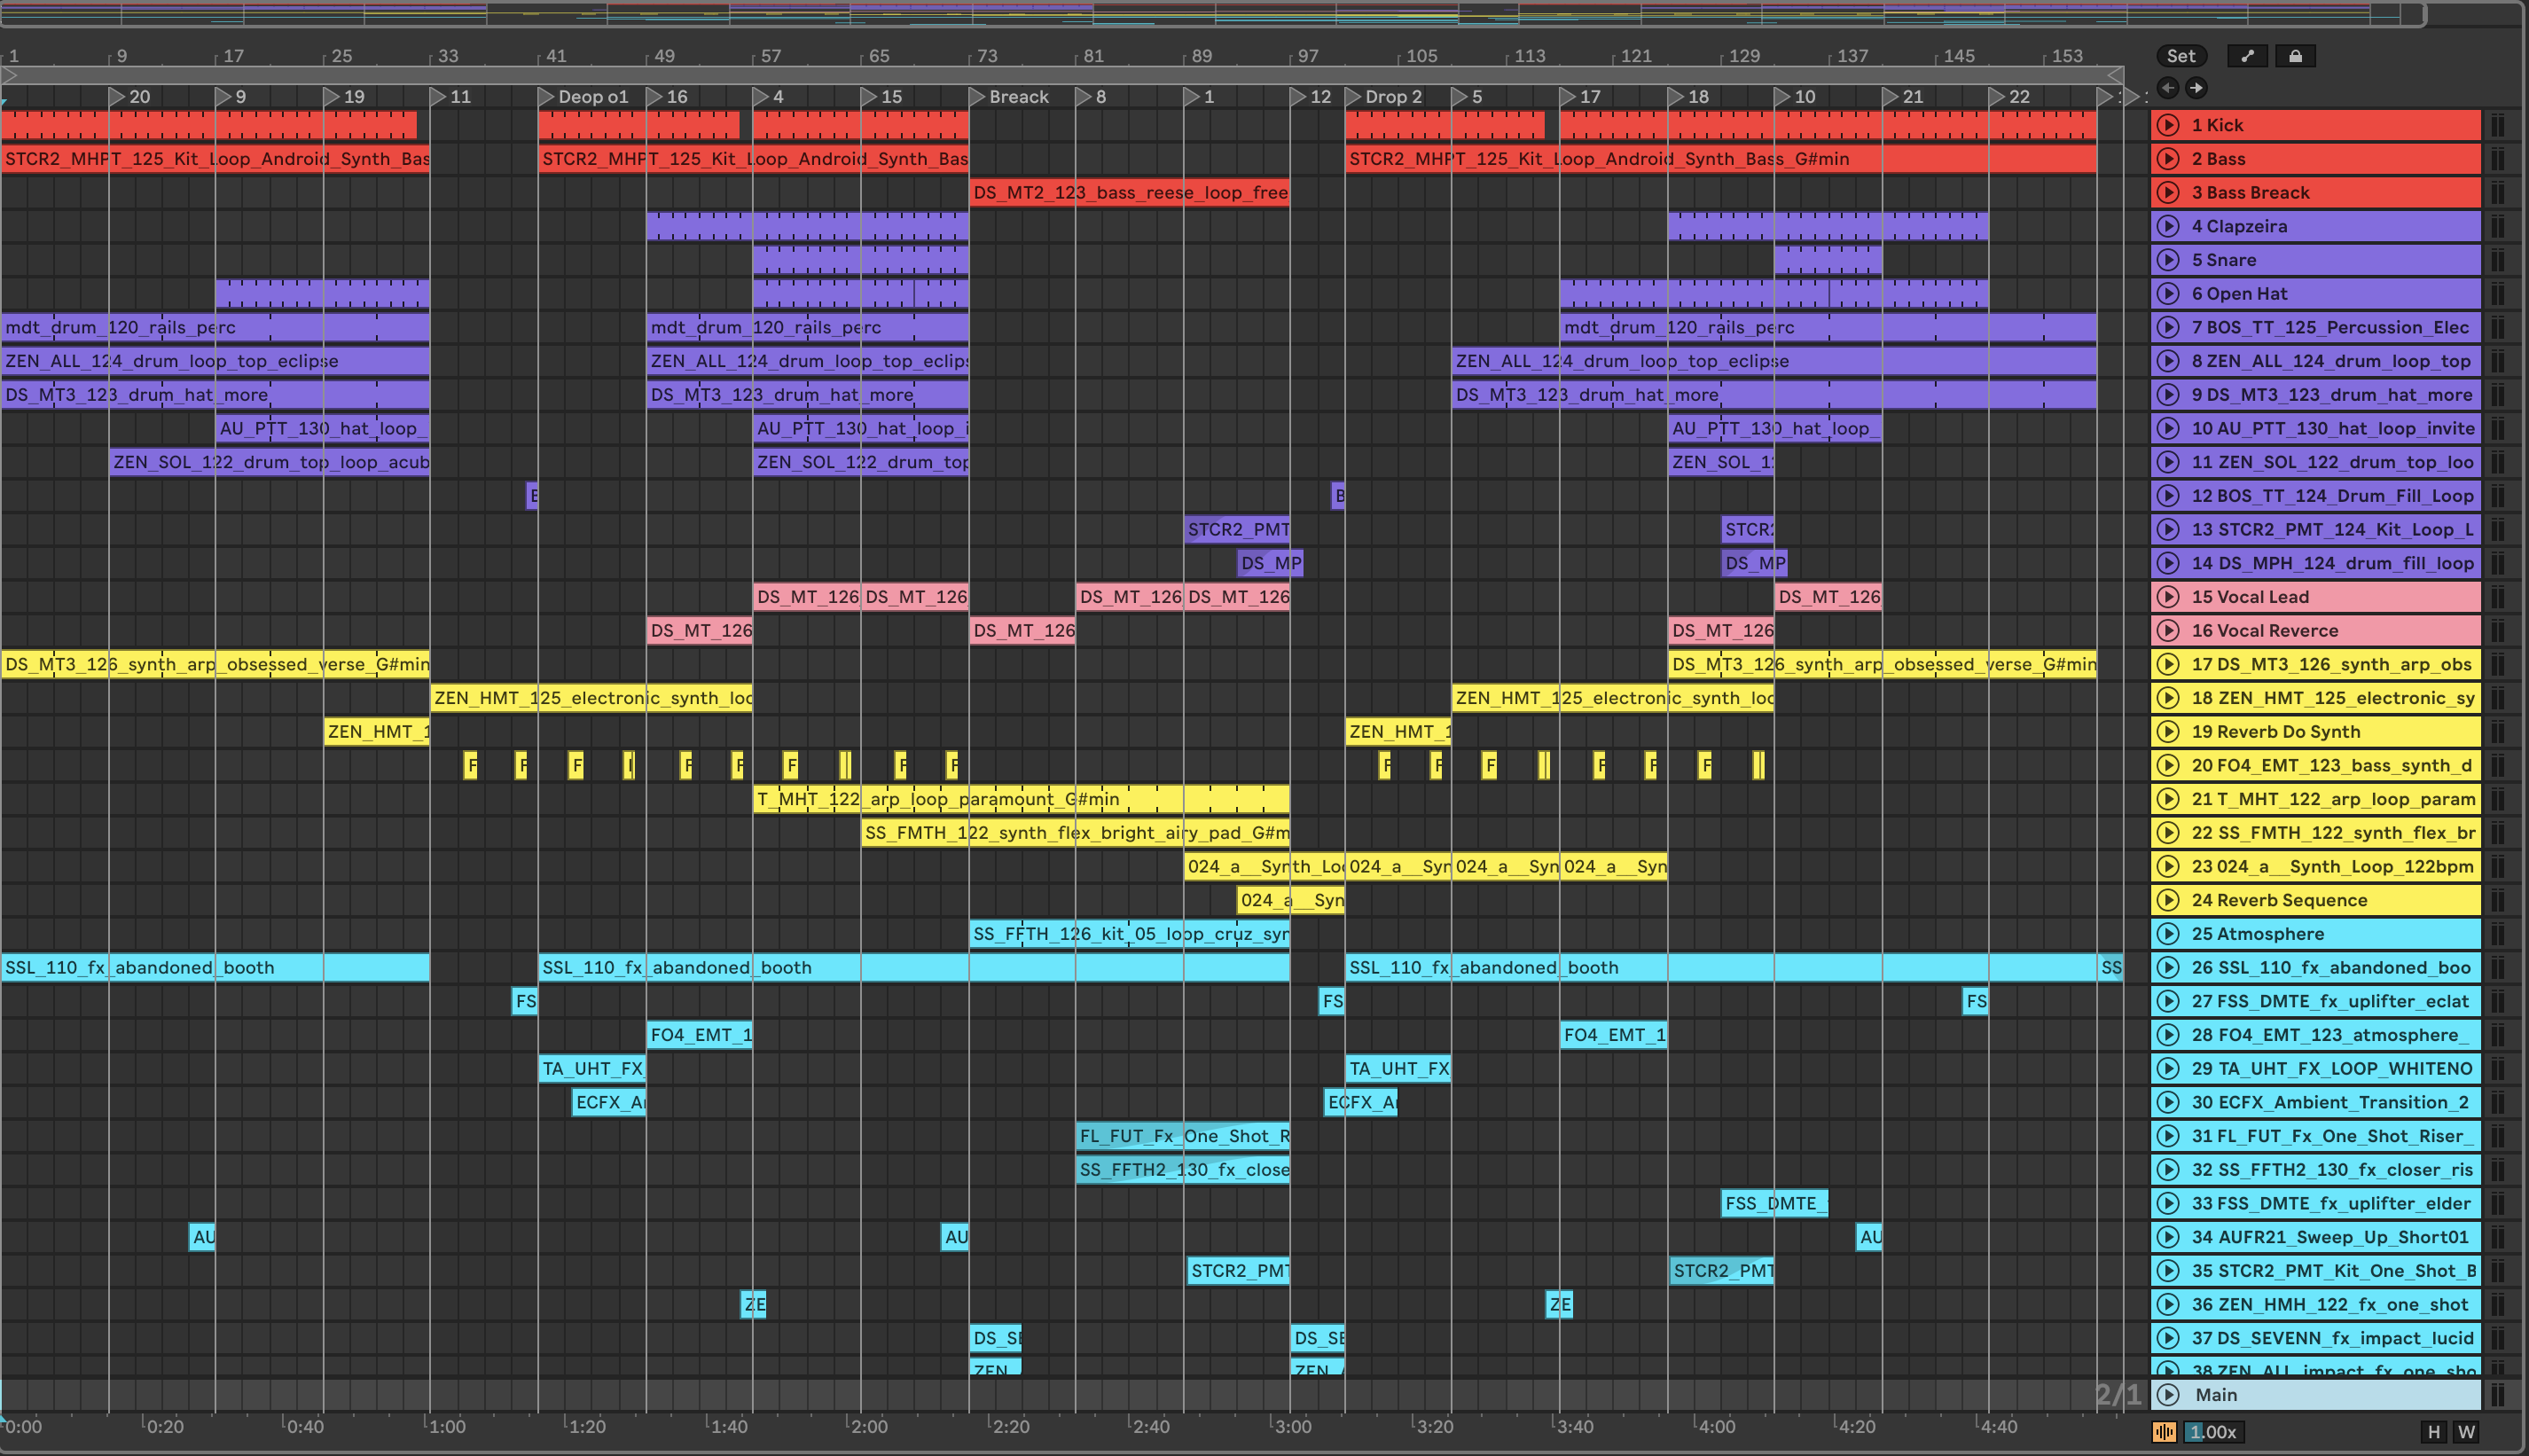
Task: Unfold the 19 Reverb Do Synth track
Action: (x=2168, y=732)
